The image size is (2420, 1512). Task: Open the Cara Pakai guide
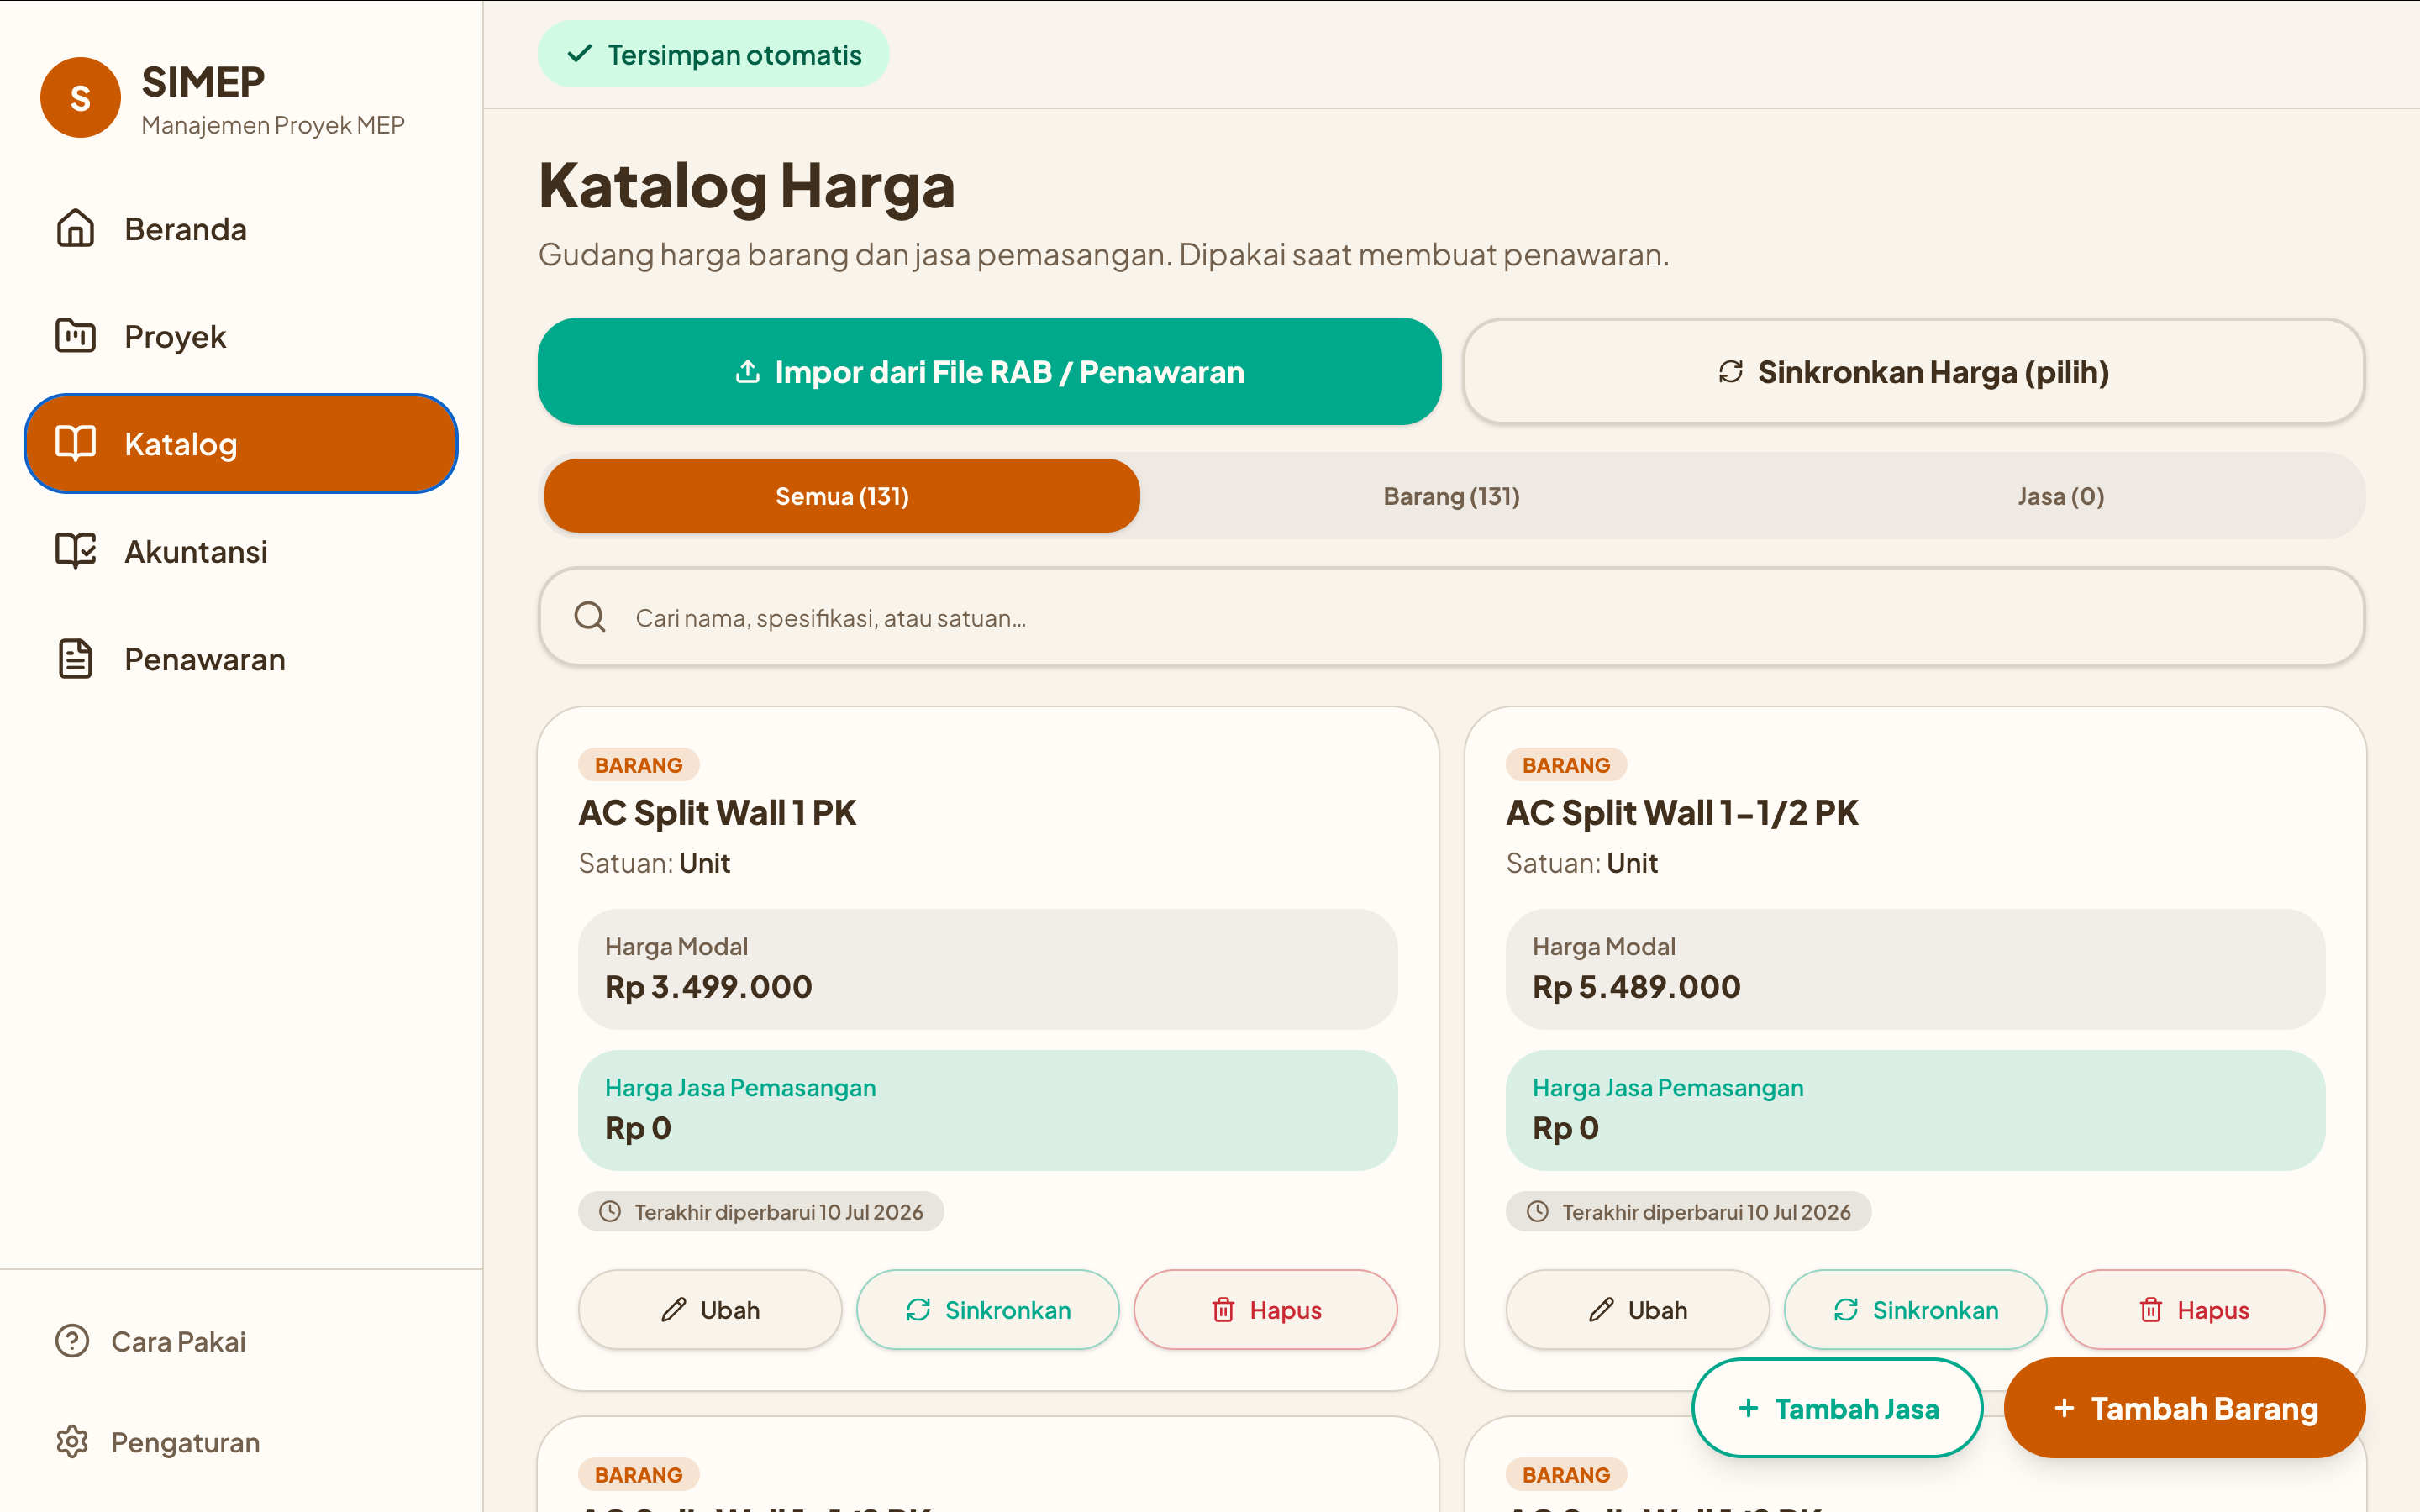tap(241, 1341)
